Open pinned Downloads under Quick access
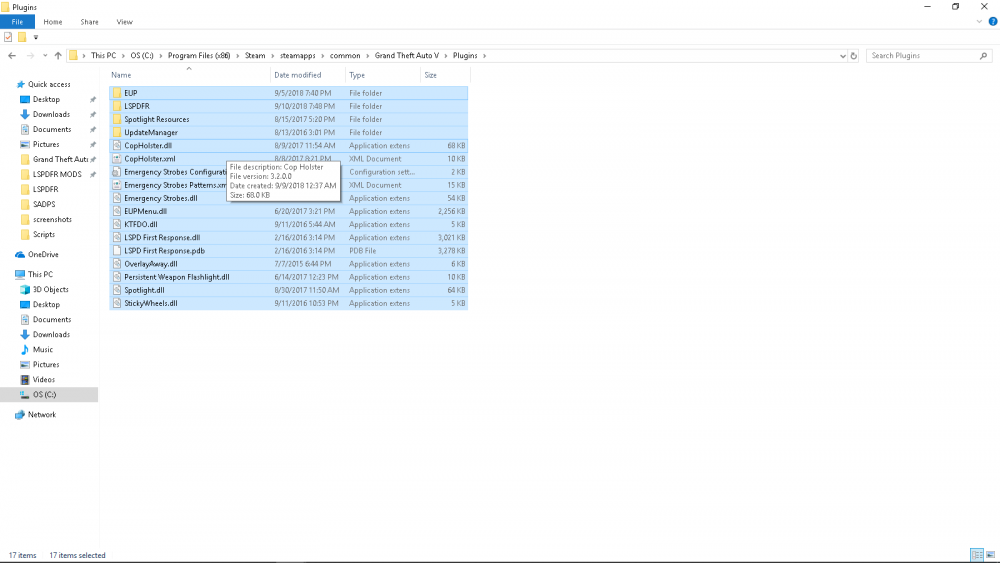Image resolution: width=1000 pixels, height=563 pixels. pyautogui.click(x=51, y=114)
